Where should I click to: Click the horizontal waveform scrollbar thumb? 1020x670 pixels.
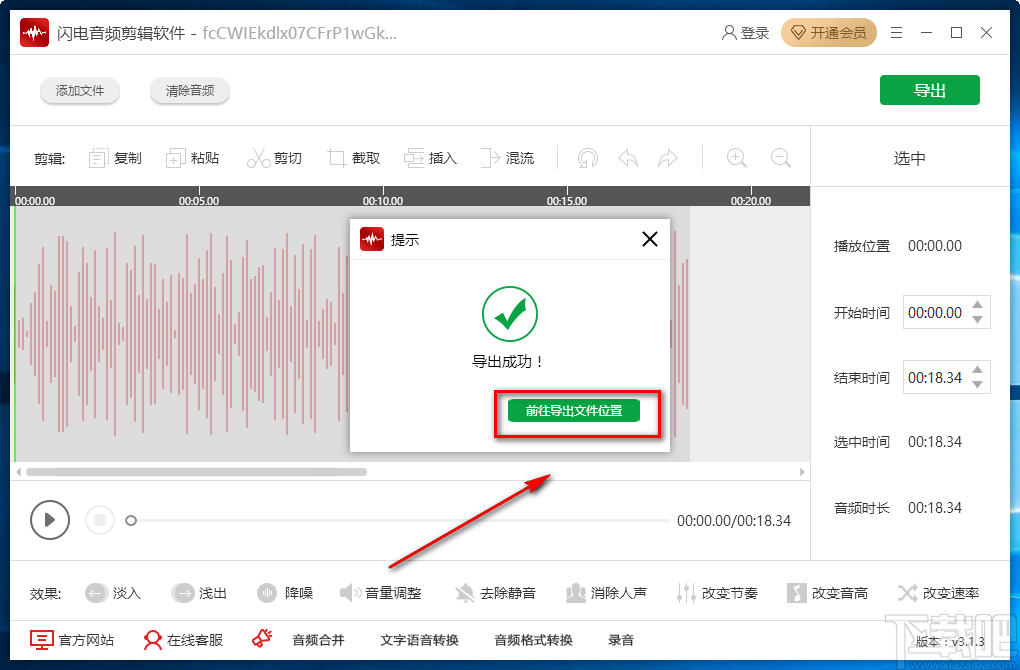click(196, 472)
